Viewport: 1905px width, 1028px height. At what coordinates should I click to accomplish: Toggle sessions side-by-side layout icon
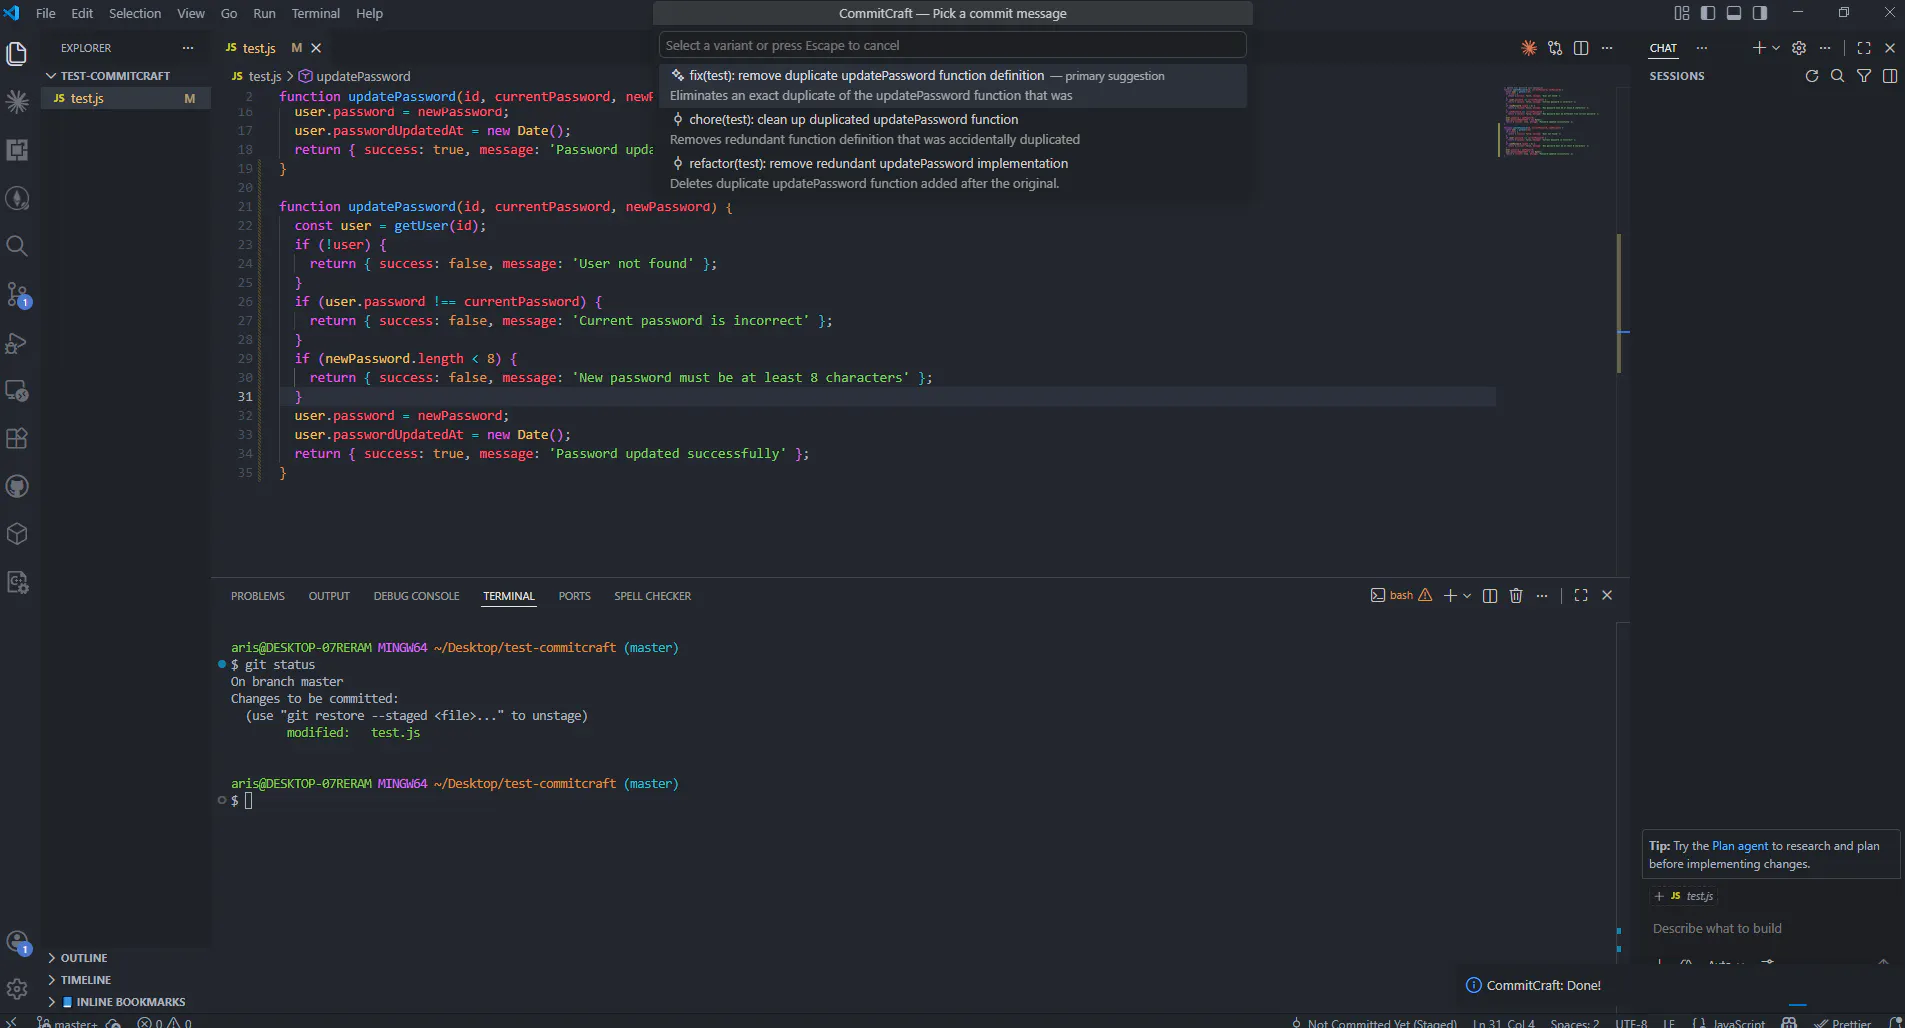[x=1890, y=76]
